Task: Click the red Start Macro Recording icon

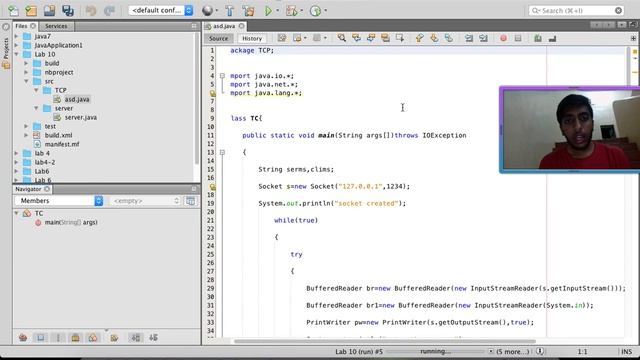Action: click(503, 38)
